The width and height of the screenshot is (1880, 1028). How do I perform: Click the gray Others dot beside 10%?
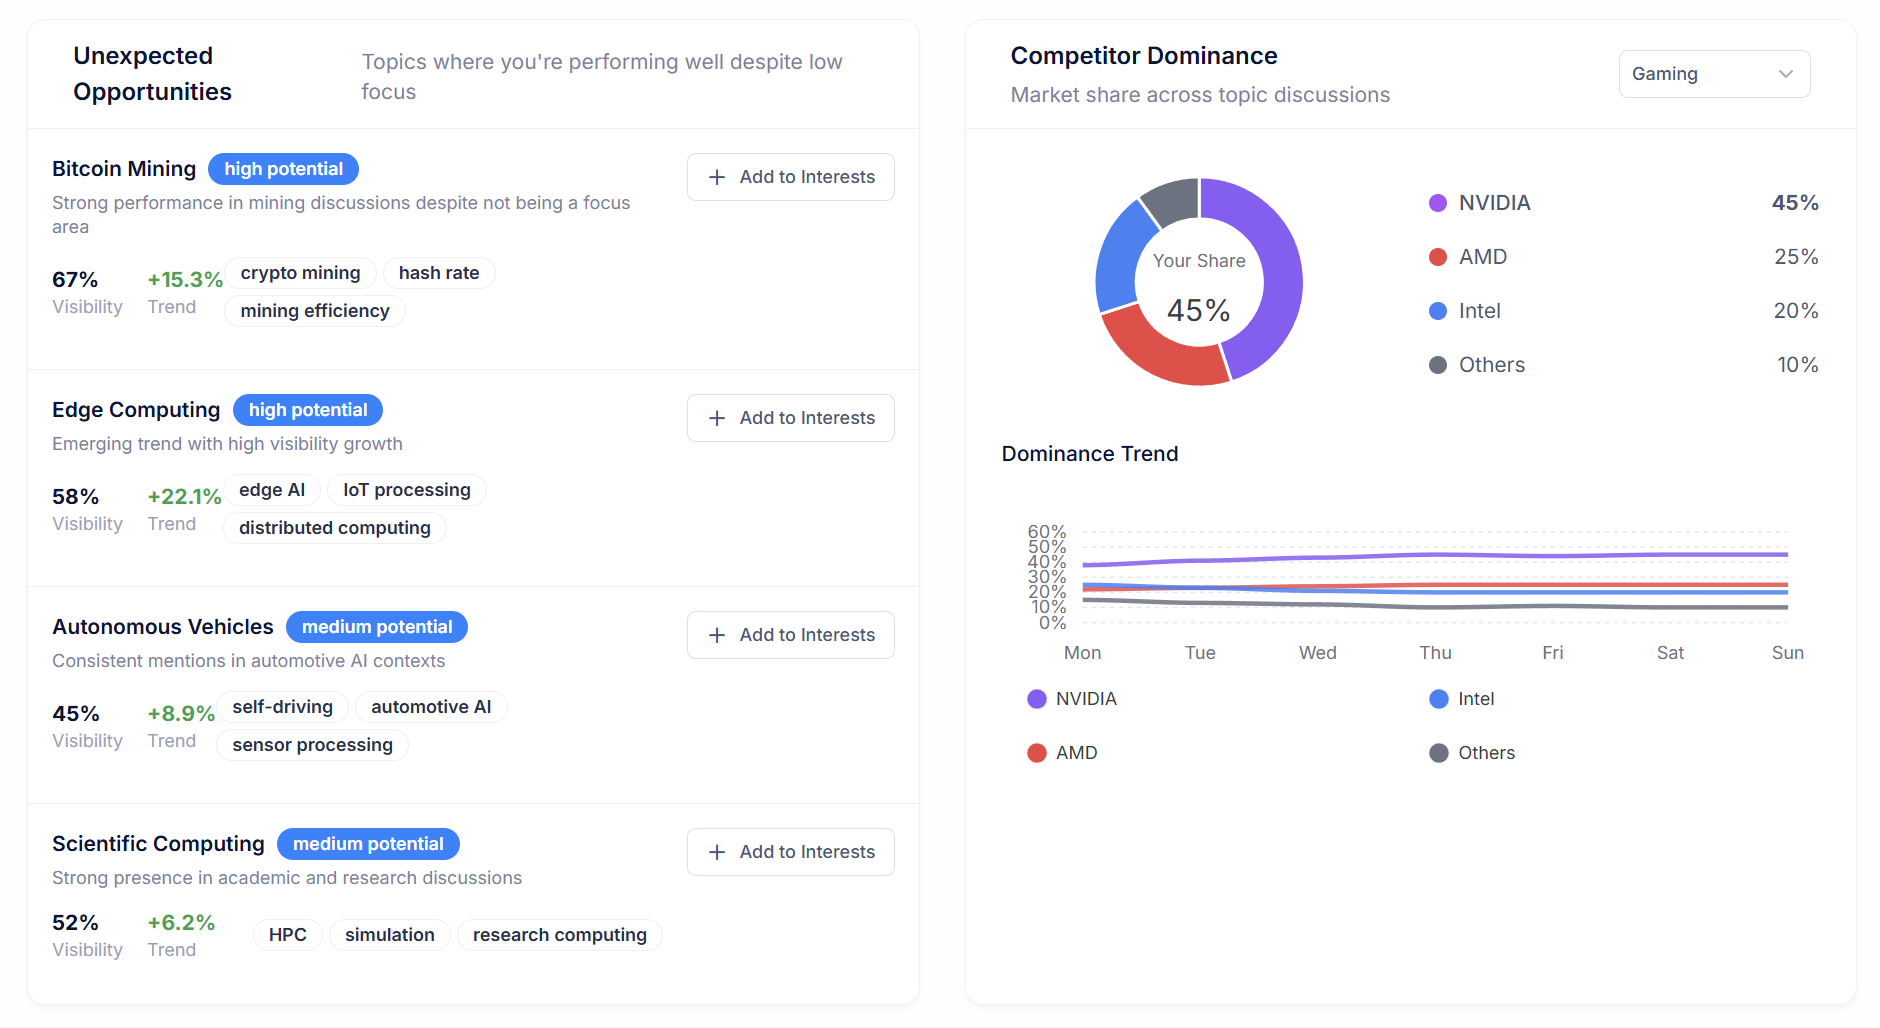click(1438, 365)
